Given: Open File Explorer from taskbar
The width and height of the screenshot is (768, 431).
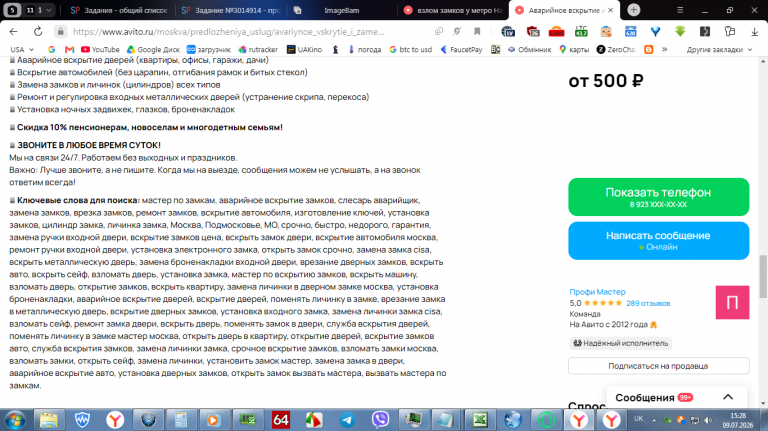Looking at the screenshot, I should click(49, 420).
